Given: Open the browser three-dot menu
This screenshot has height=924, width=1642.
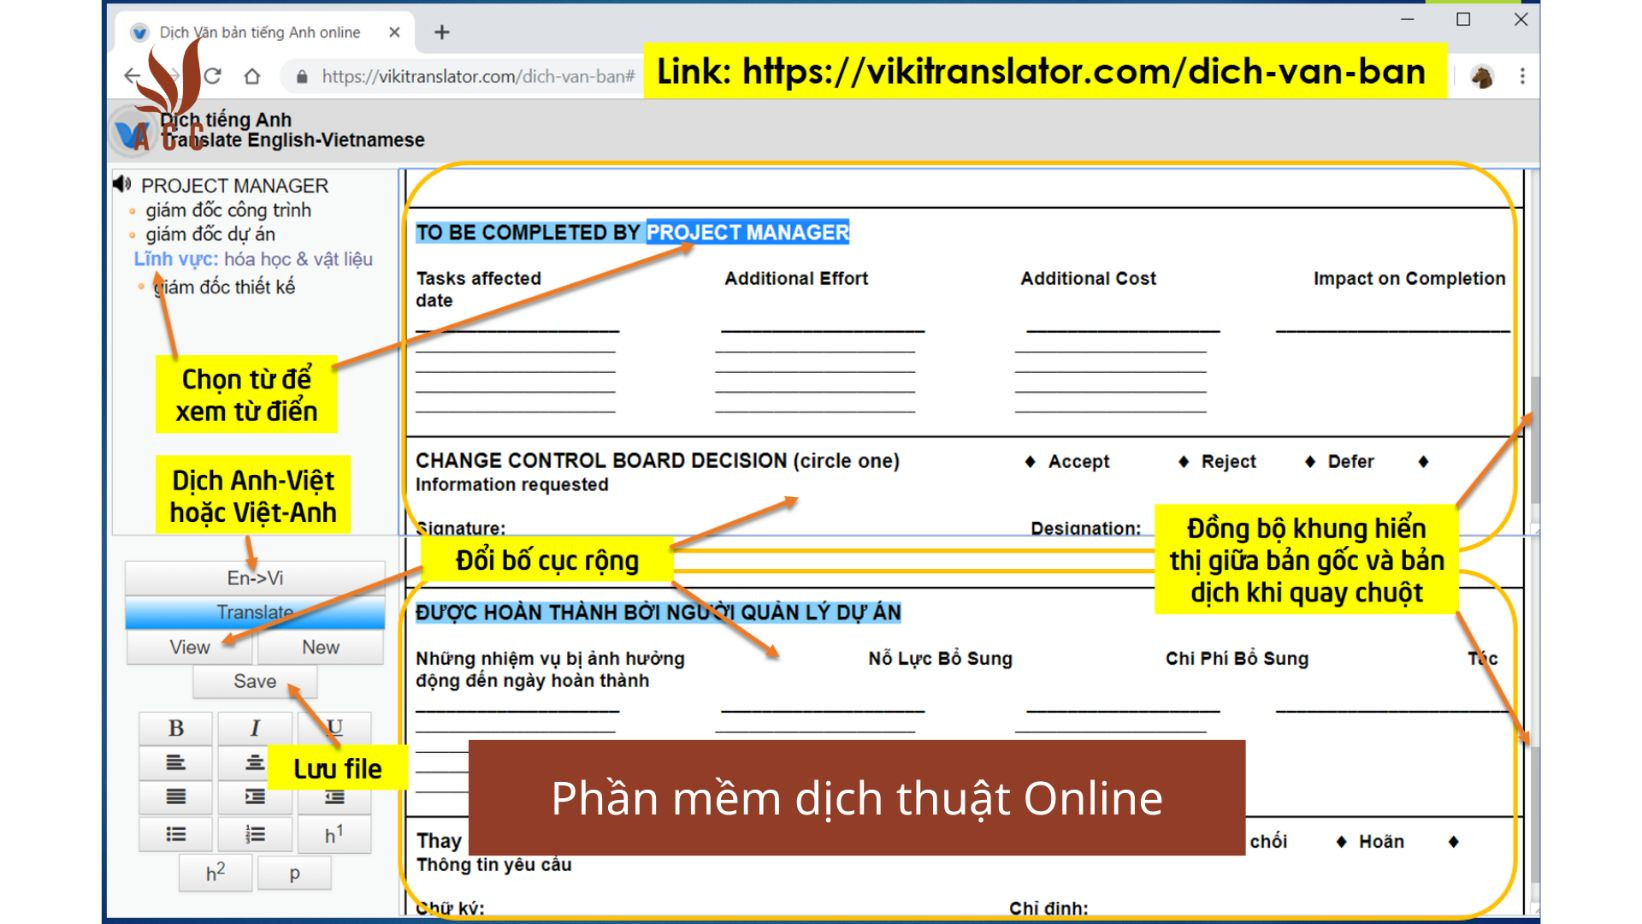Looking at the screenshot, I should pos(1522,76).
